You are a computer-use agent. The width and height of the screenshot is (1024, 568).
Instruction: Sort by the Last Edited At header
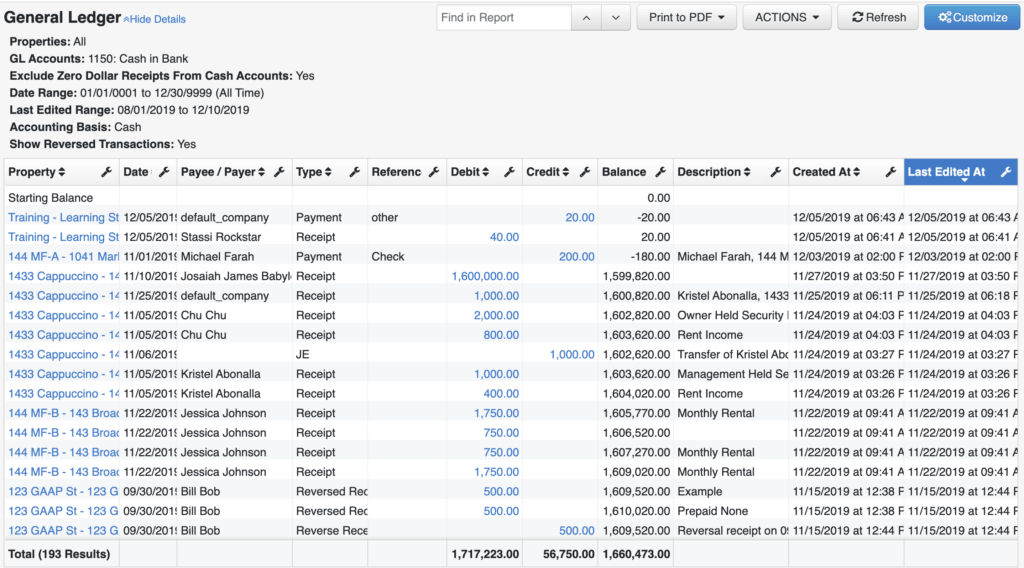coord(946,172)
